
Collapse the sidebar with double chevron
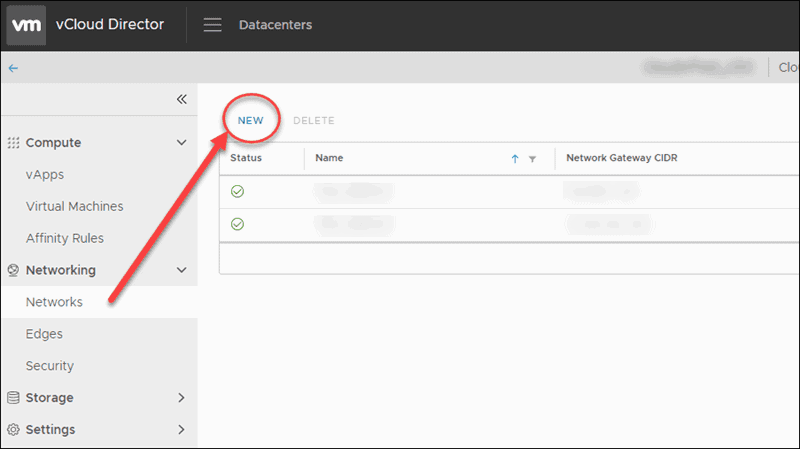[182, 99]
